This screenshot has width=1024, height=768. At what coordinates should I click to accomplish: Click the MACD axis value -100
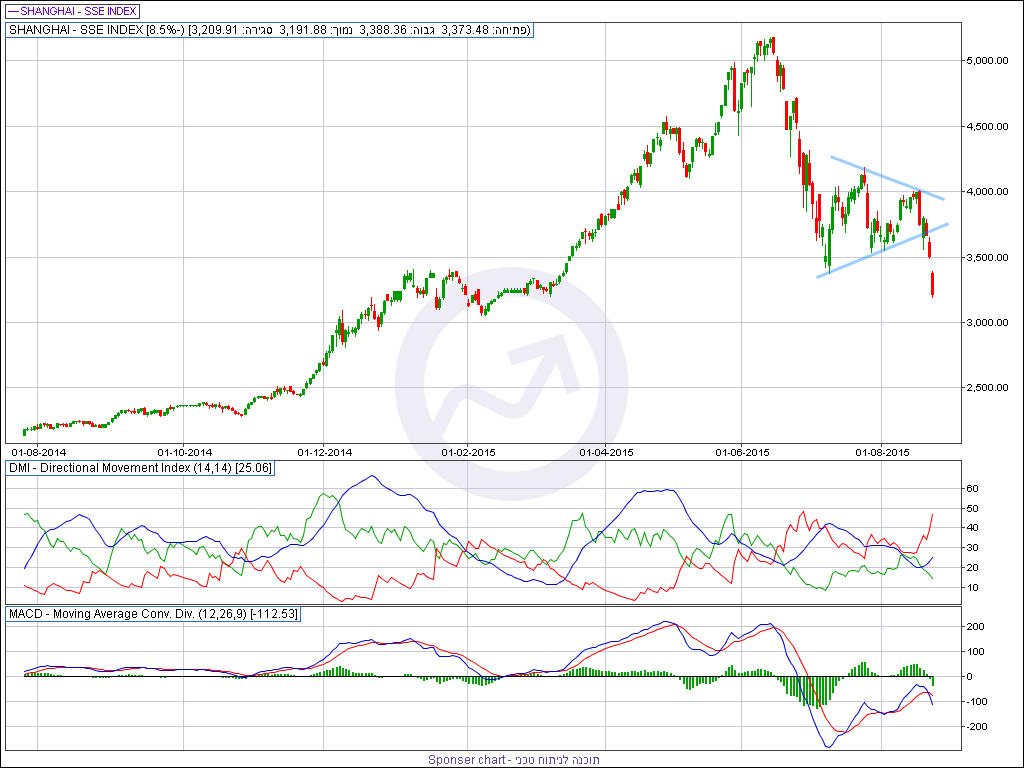pos(975,701)
